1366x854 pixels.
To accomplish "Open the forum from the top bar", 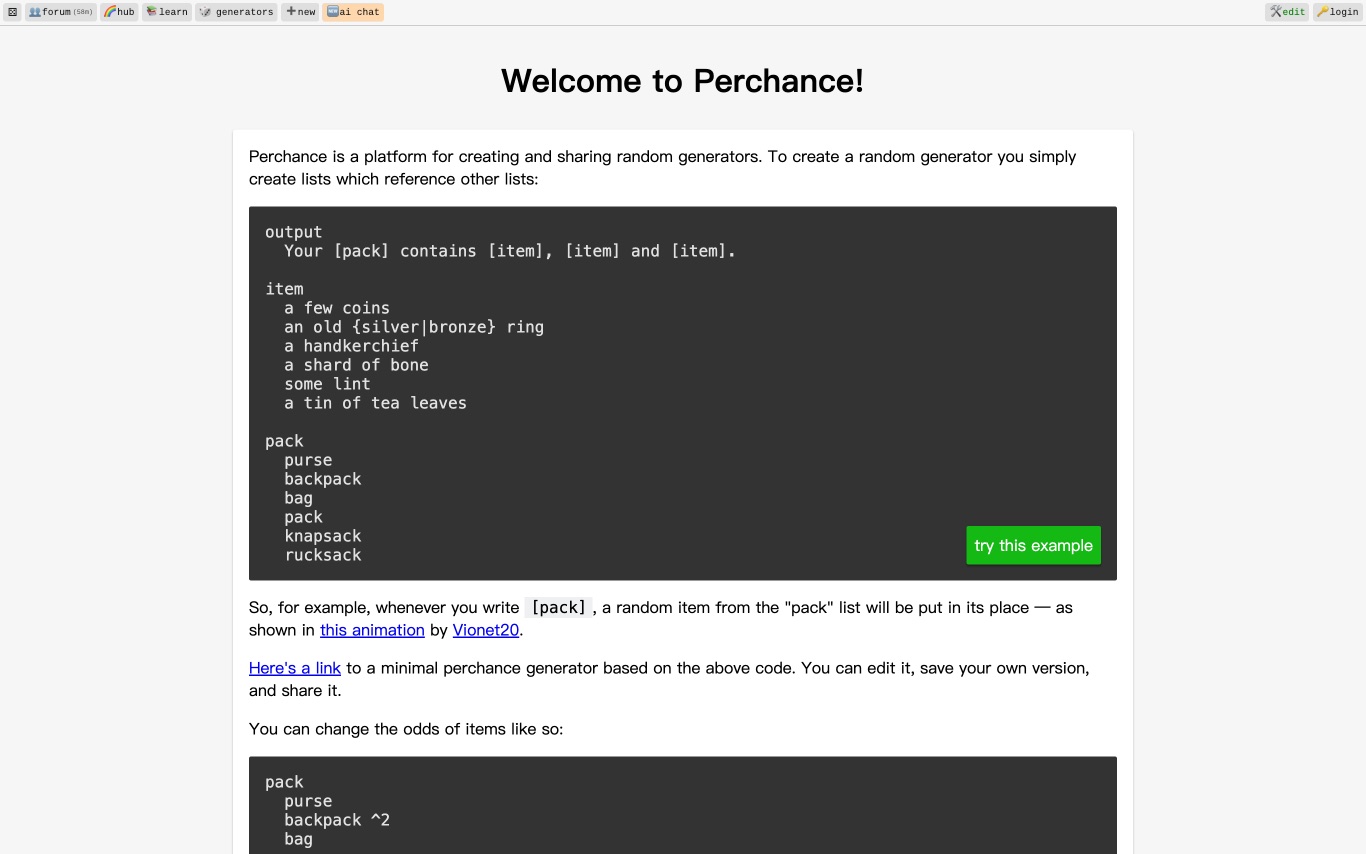I will click(x=61, y=12).
